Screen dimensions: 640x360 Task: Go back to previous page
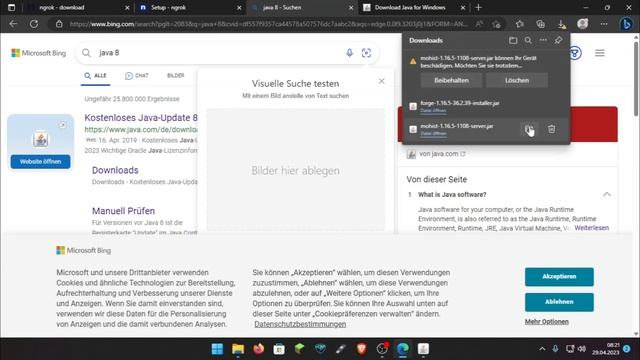tap(13, 24)
